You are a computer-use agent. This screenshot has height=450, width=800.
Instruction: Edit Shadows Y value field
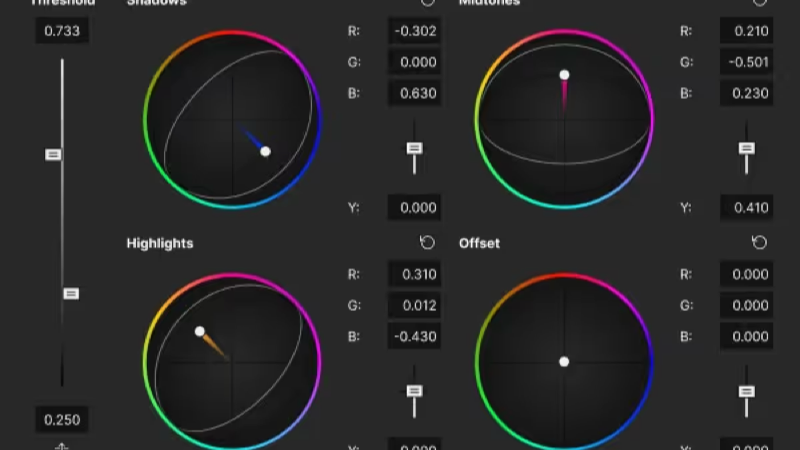(414, 208)
